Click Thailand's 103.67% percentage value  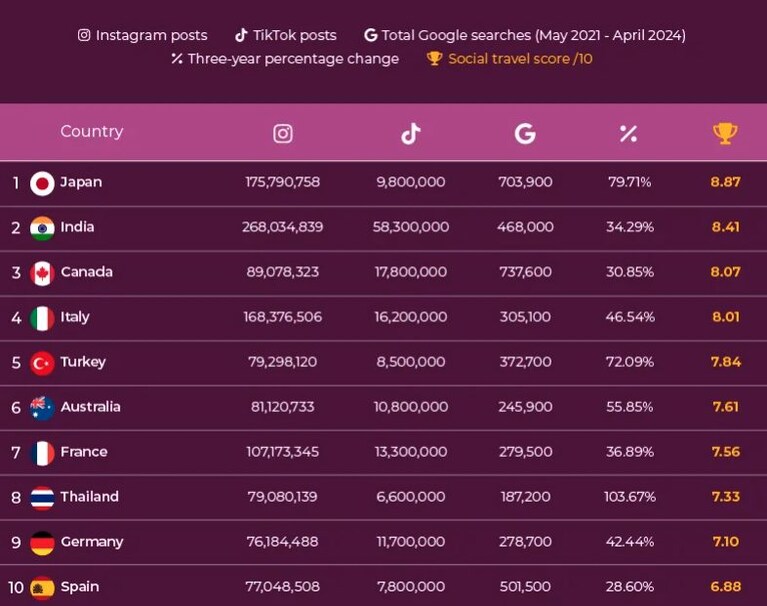pyautogui.click(x=630, y=497)
